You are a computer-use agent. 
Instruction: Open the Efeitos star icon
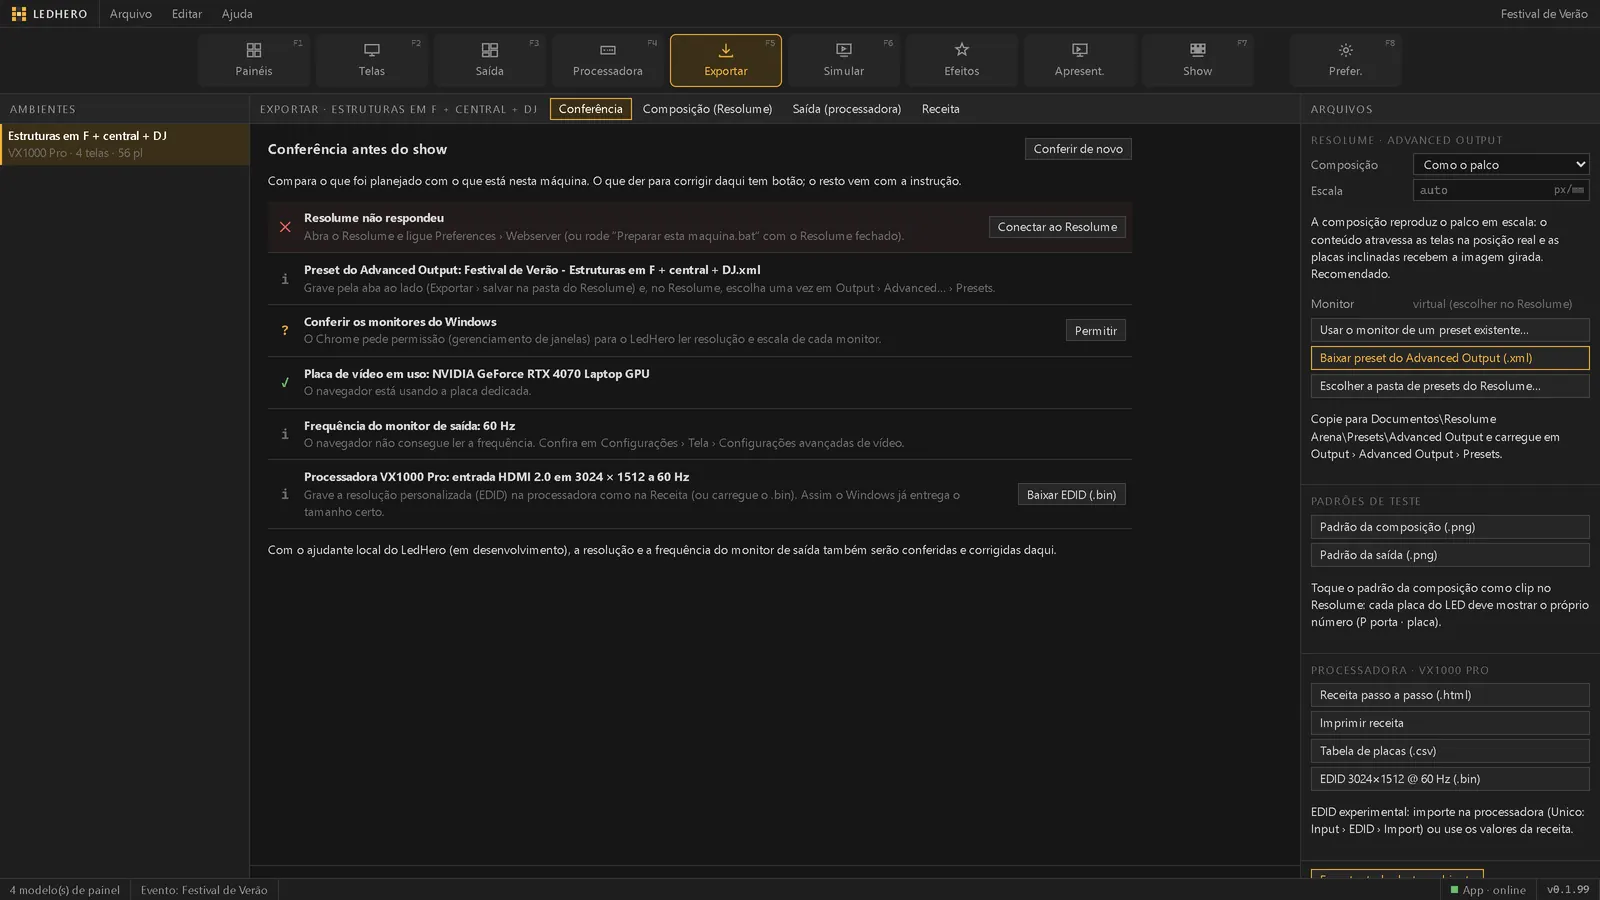(962, 50)
